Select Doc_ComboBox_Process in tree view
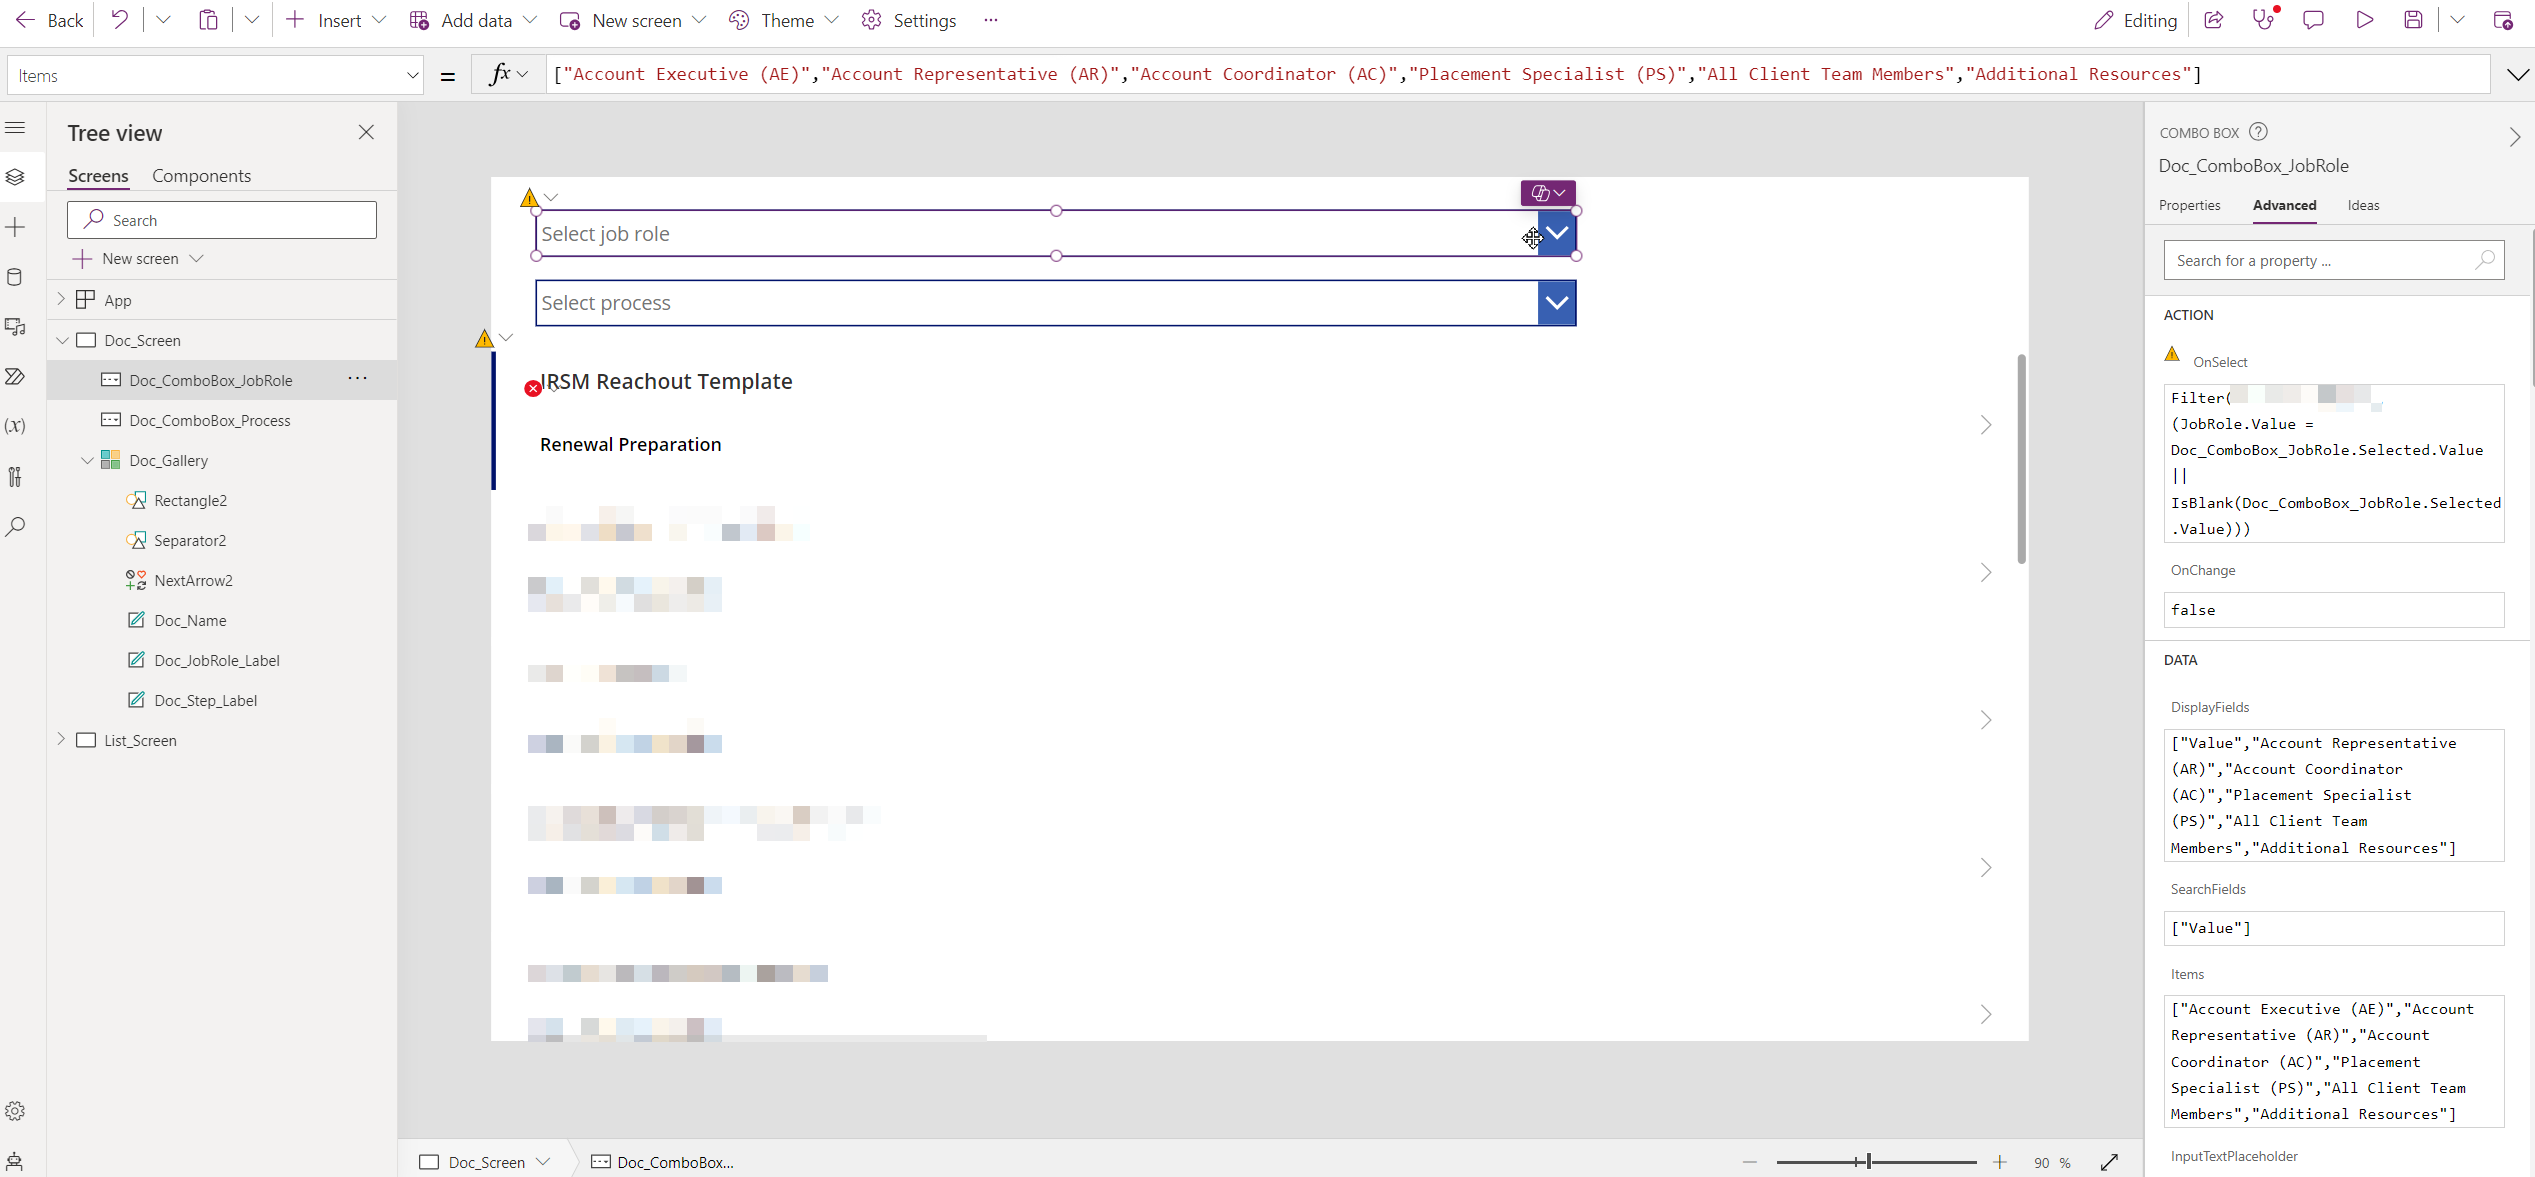The height and width of the screenshot is (1177, 2535). coord(210,420)
